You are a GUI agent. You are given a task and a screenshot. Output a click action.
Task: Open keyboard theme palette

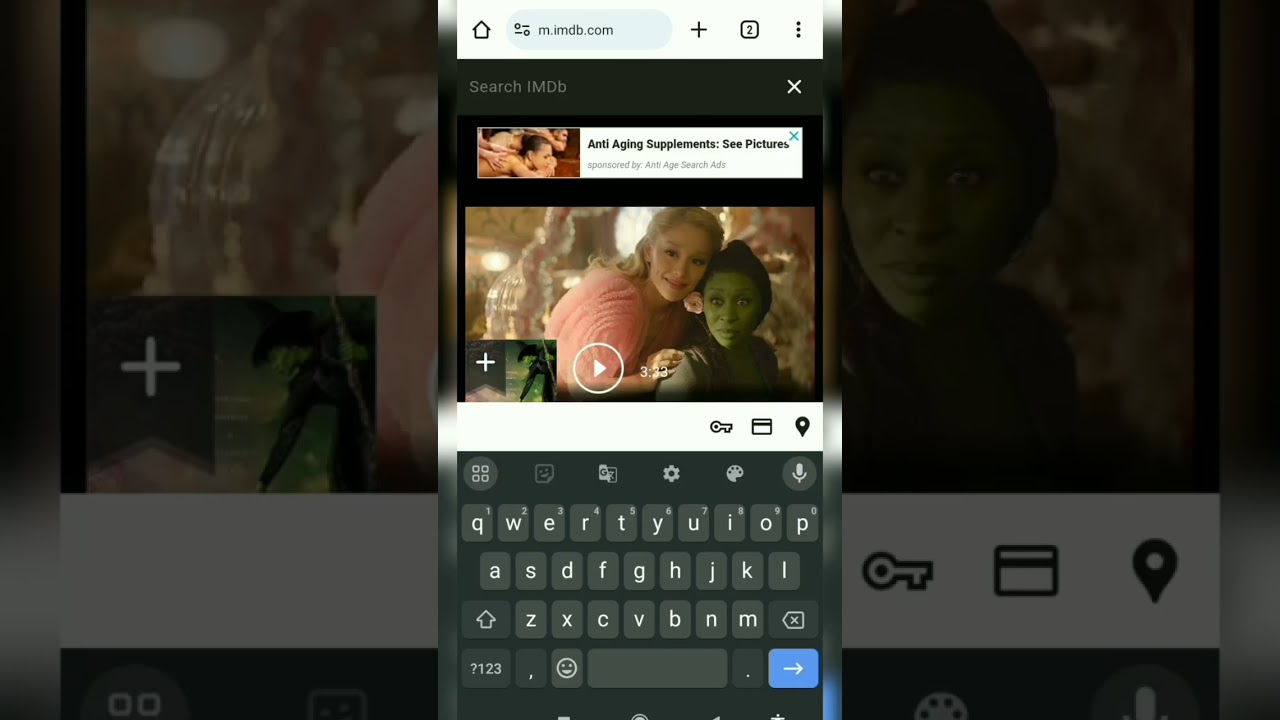735,474
